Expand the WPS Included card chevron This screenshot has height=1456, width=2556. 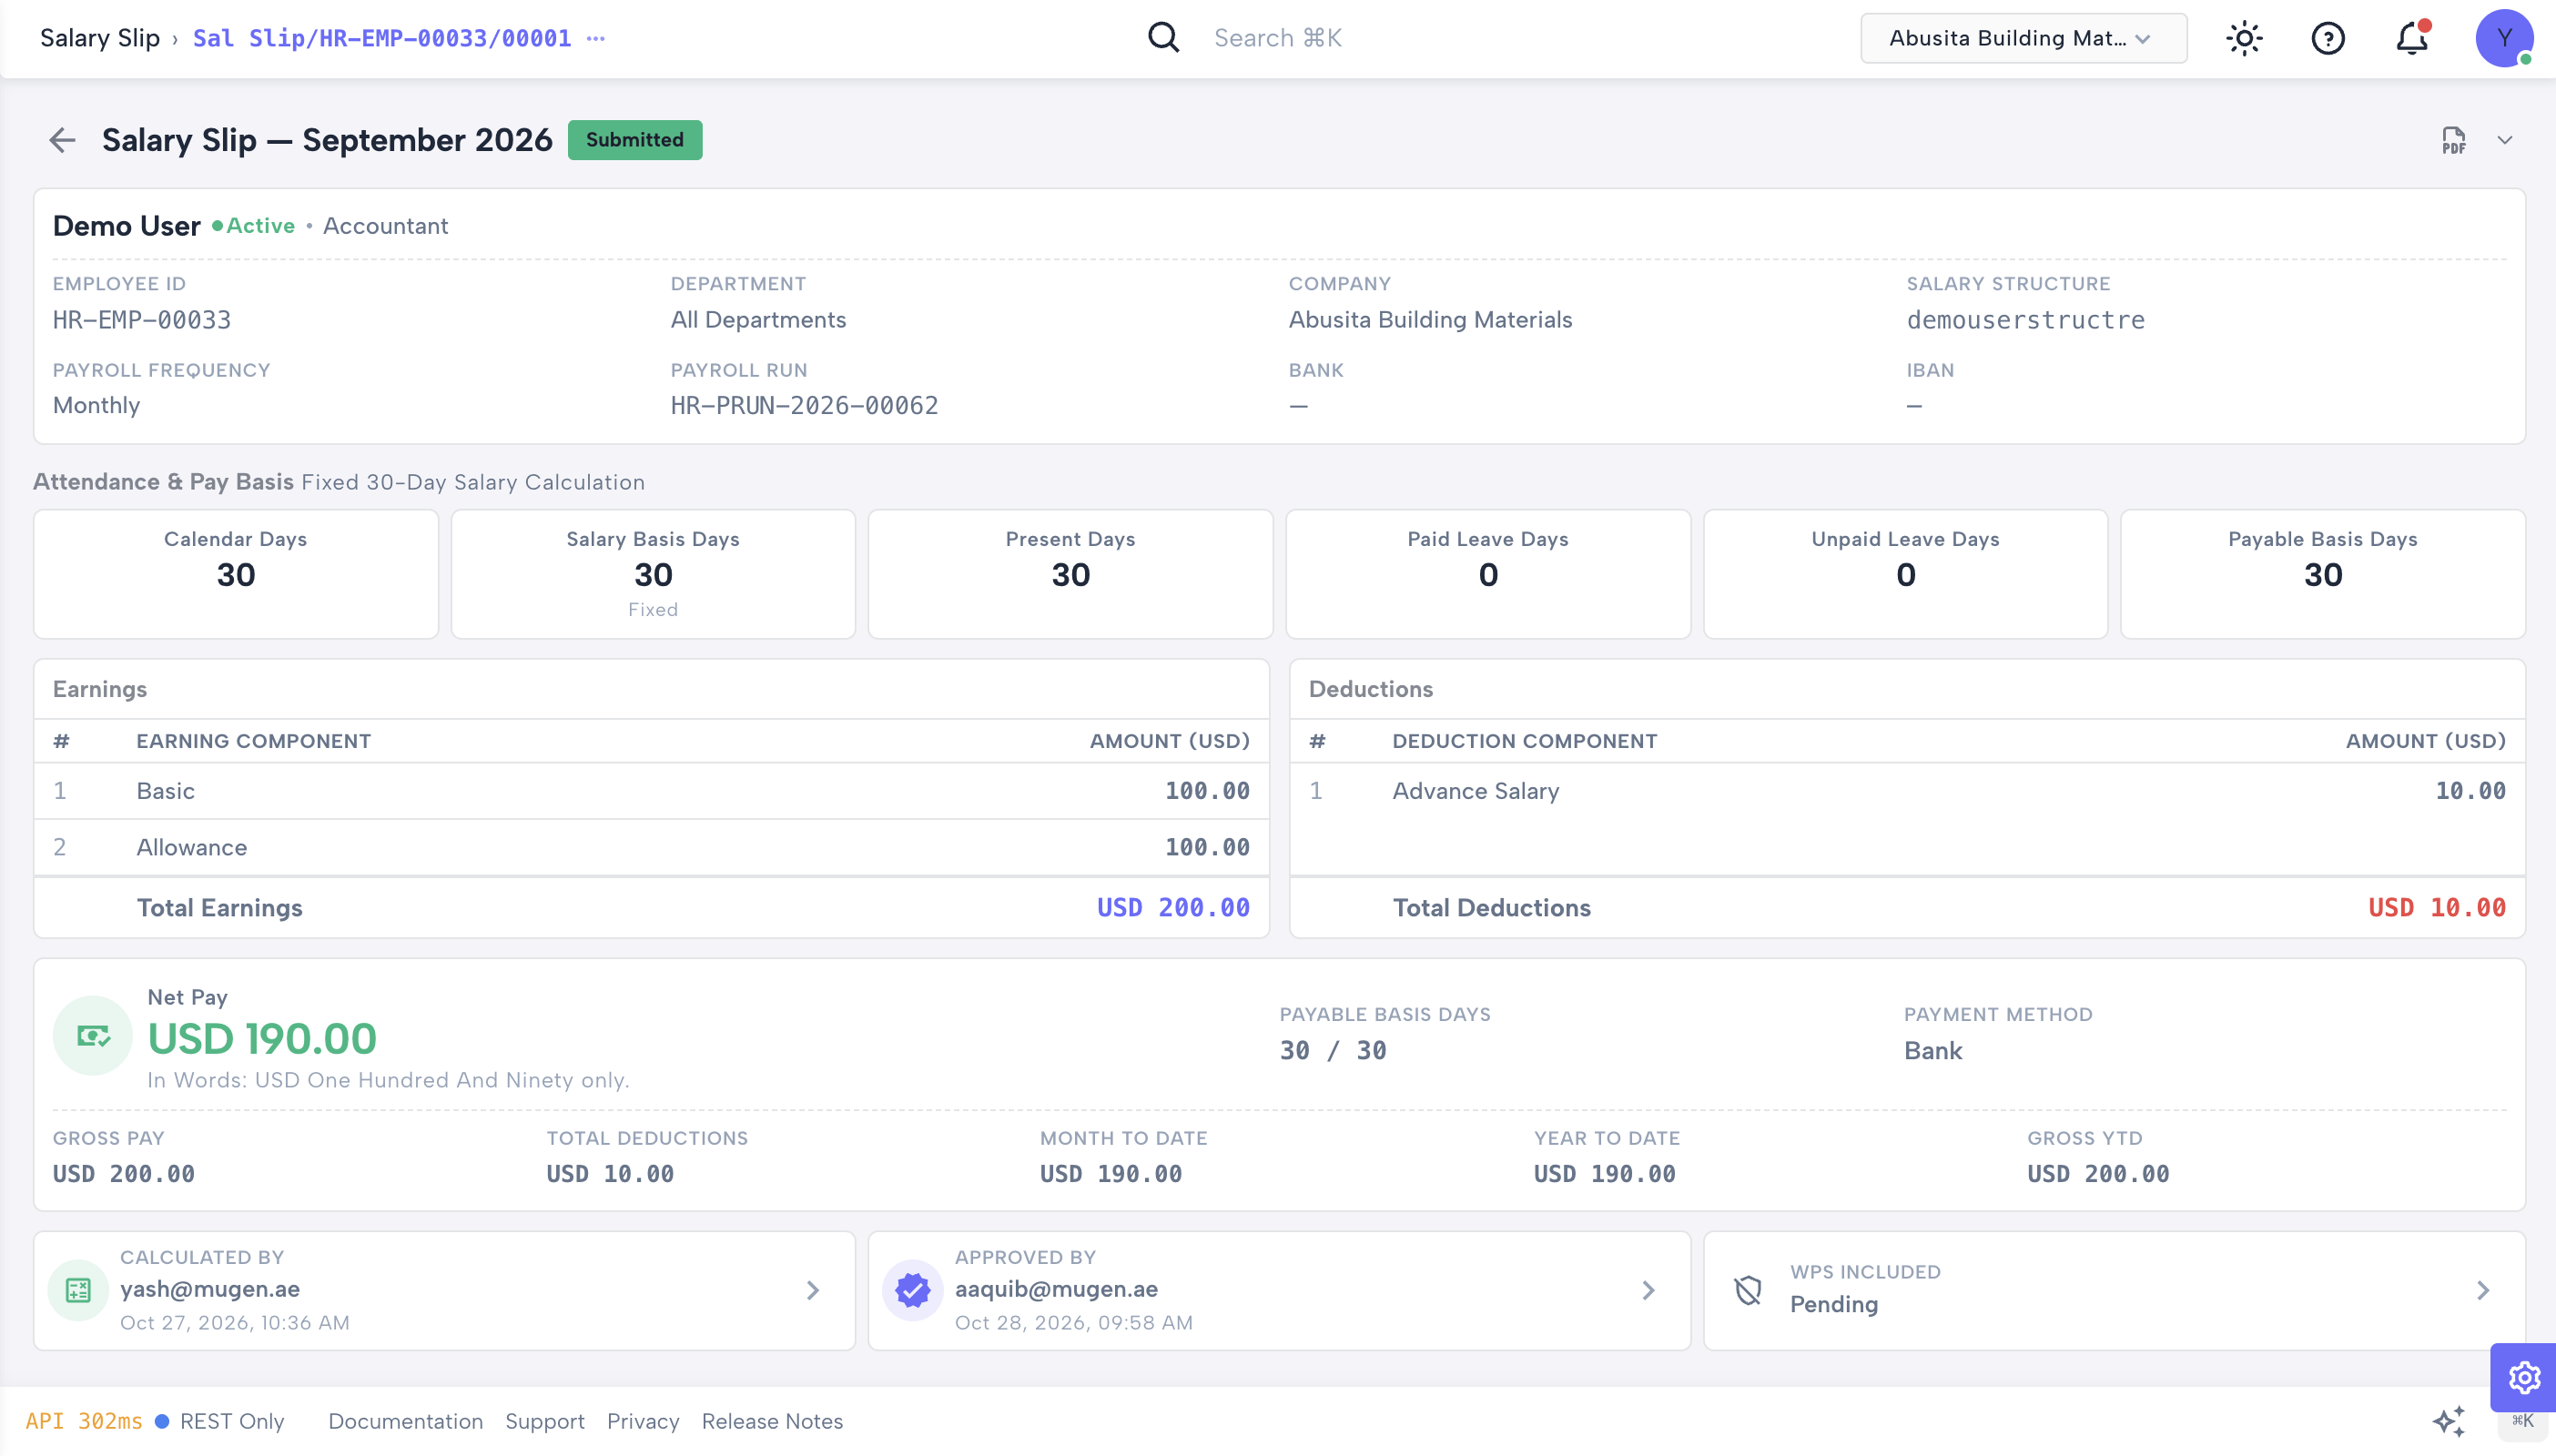(x=2483, y=1290)
